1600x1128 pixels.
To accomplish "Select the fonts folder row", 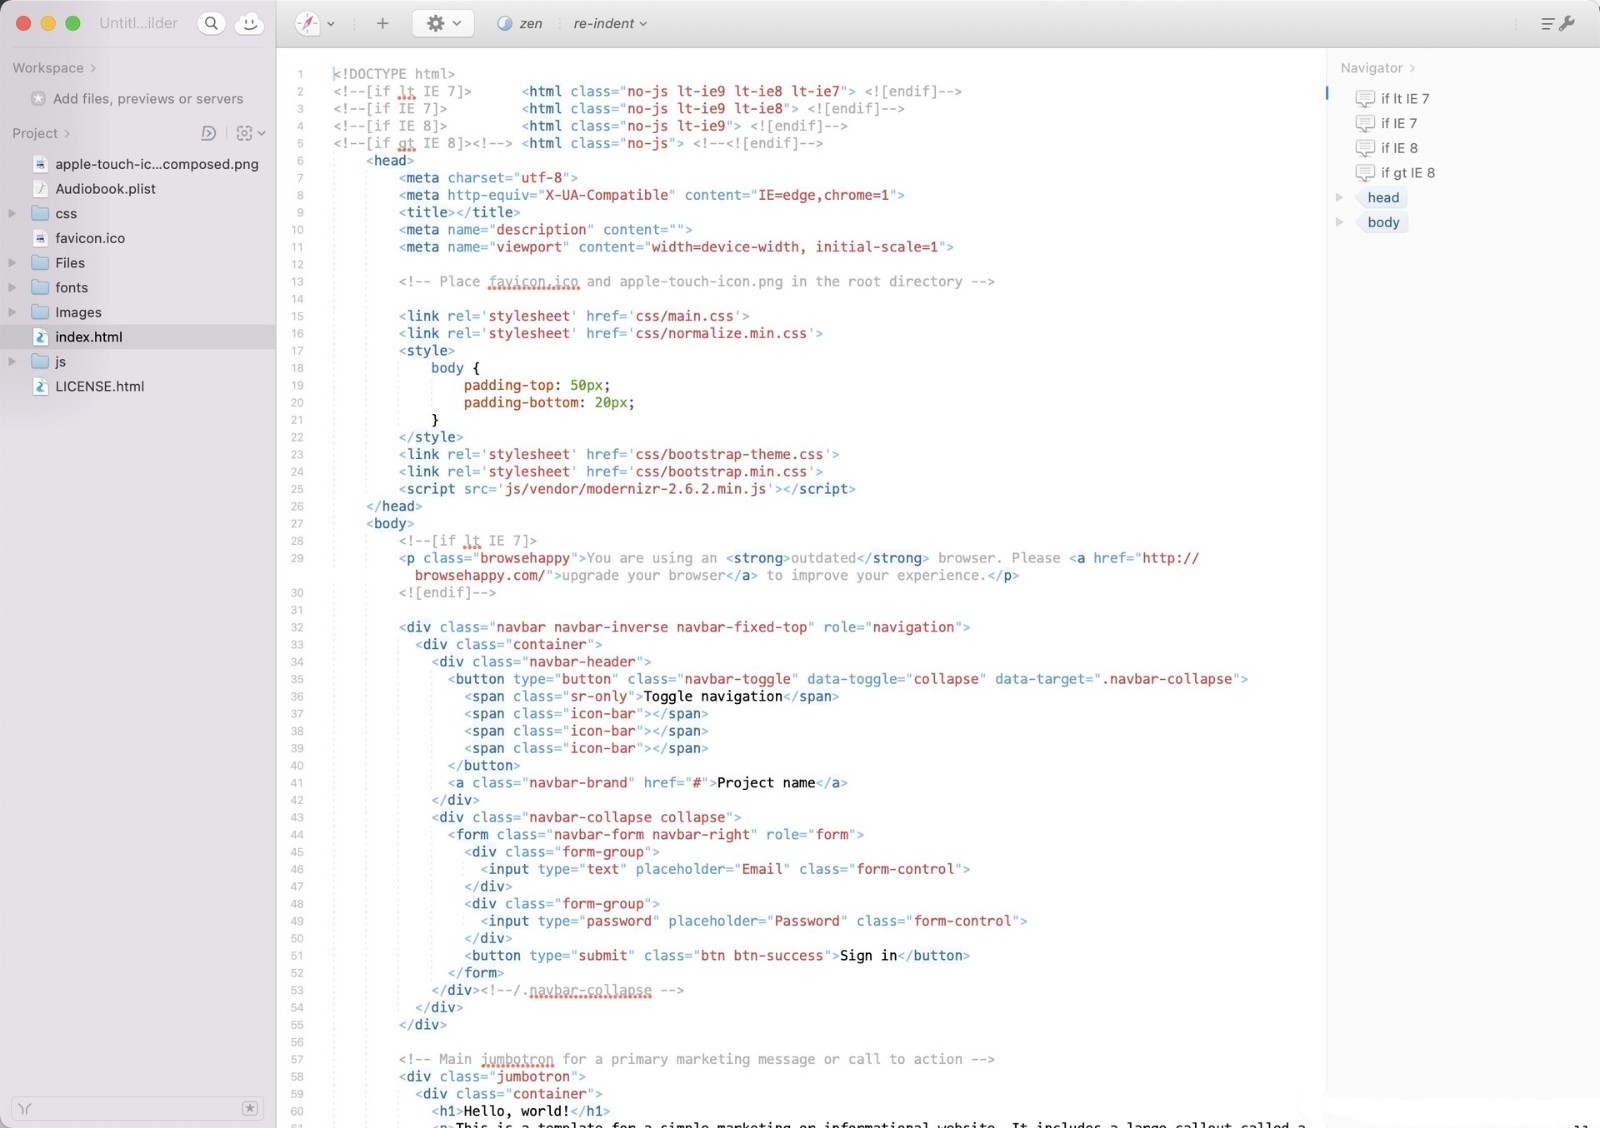I will pos(138,287).
